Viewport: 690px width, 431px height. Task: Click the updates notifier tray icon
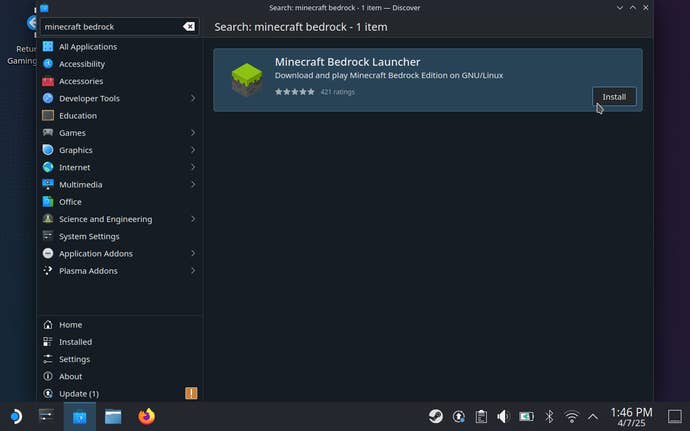459,416
